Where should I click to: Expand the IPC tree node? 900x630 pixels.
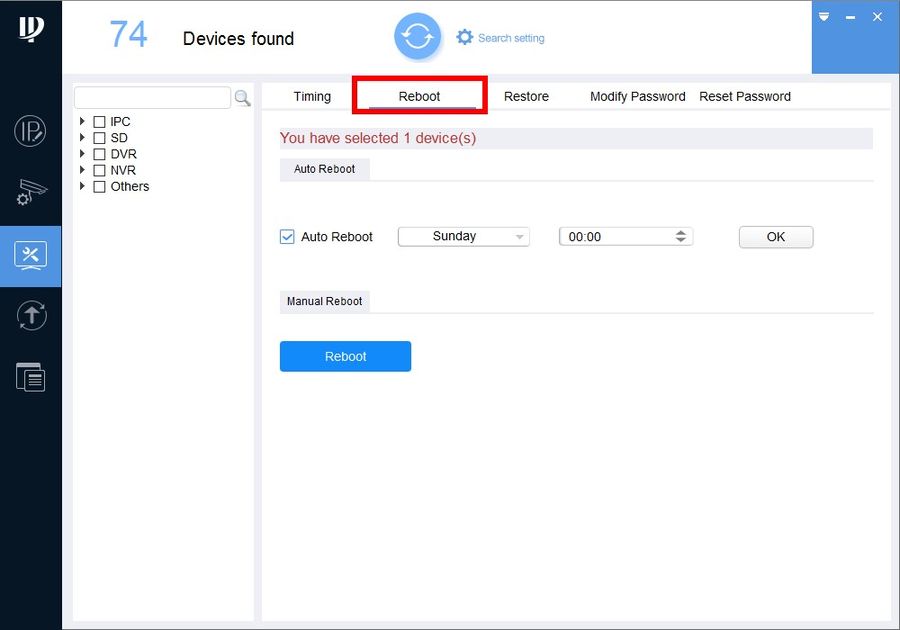(82, 121)
